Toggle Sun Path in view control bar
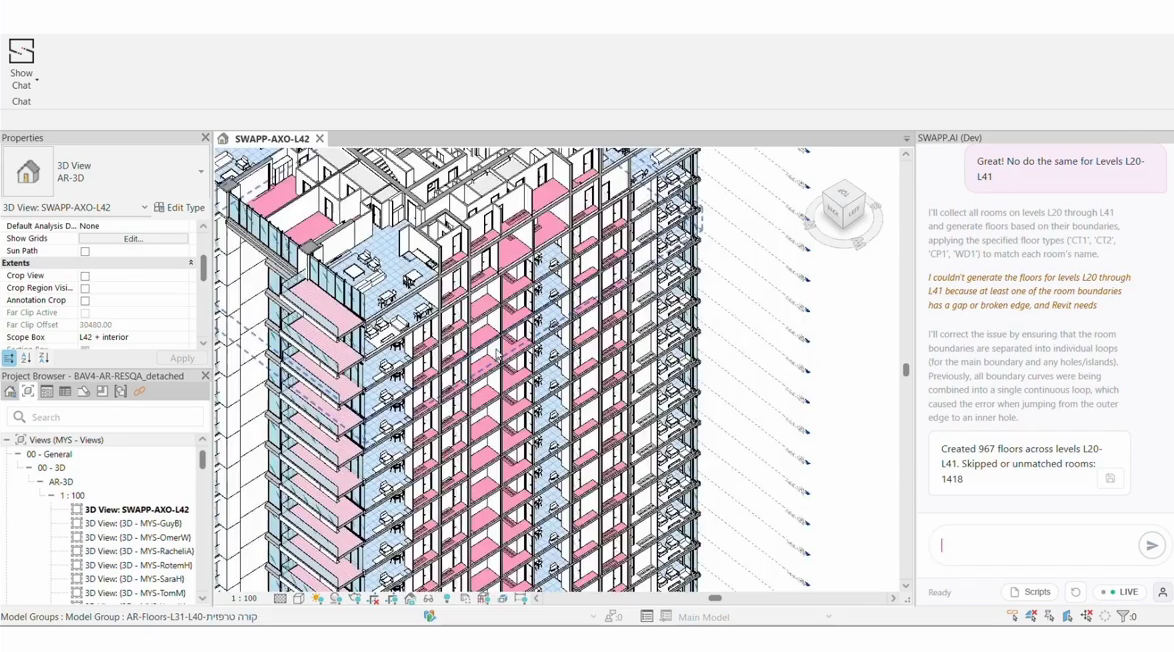1174x652 pixels. pos(317,599)
